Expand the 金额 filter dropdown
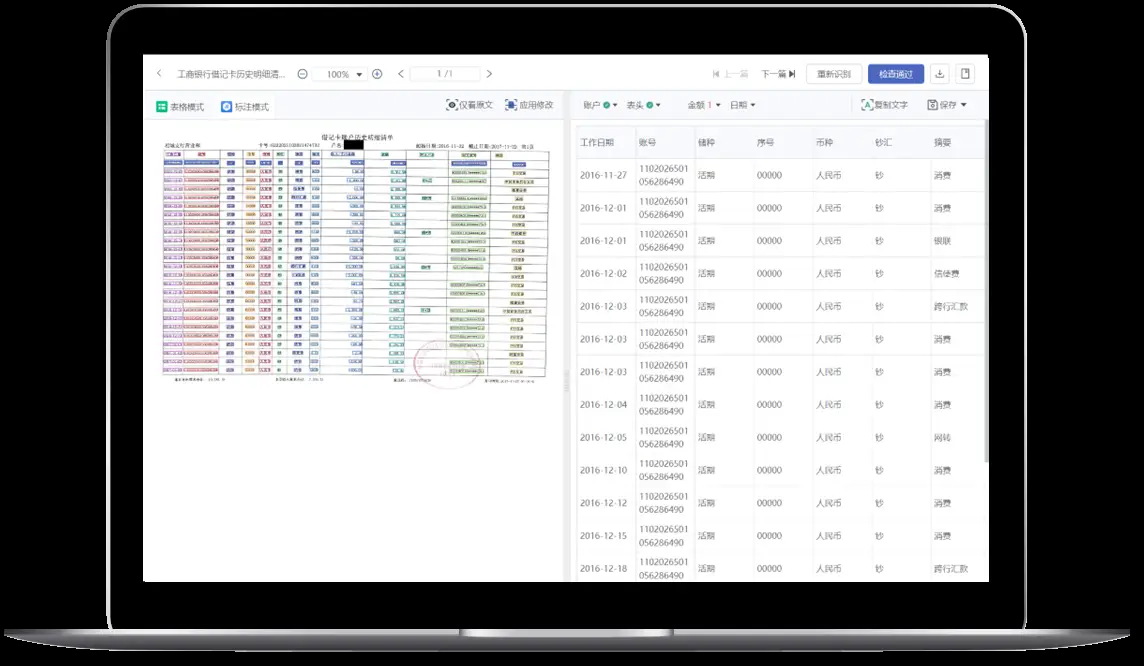This screenshot has height=666, width=1144. tap(703, 105)
